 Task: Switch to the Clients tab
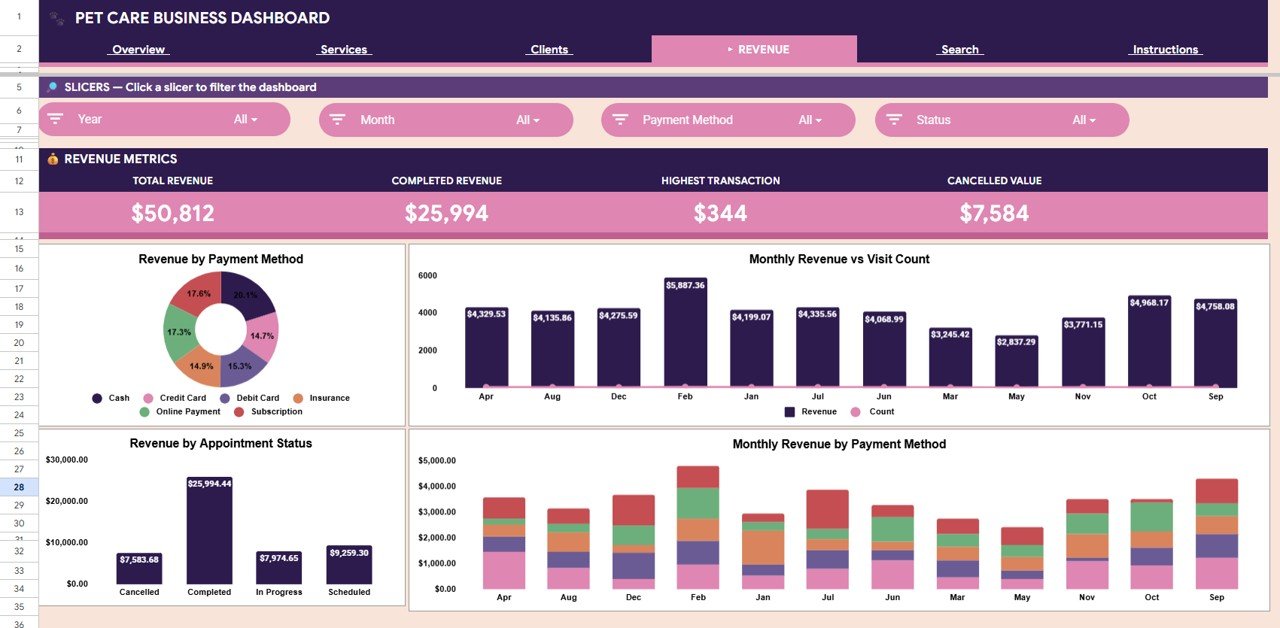[x=548, y=48]
